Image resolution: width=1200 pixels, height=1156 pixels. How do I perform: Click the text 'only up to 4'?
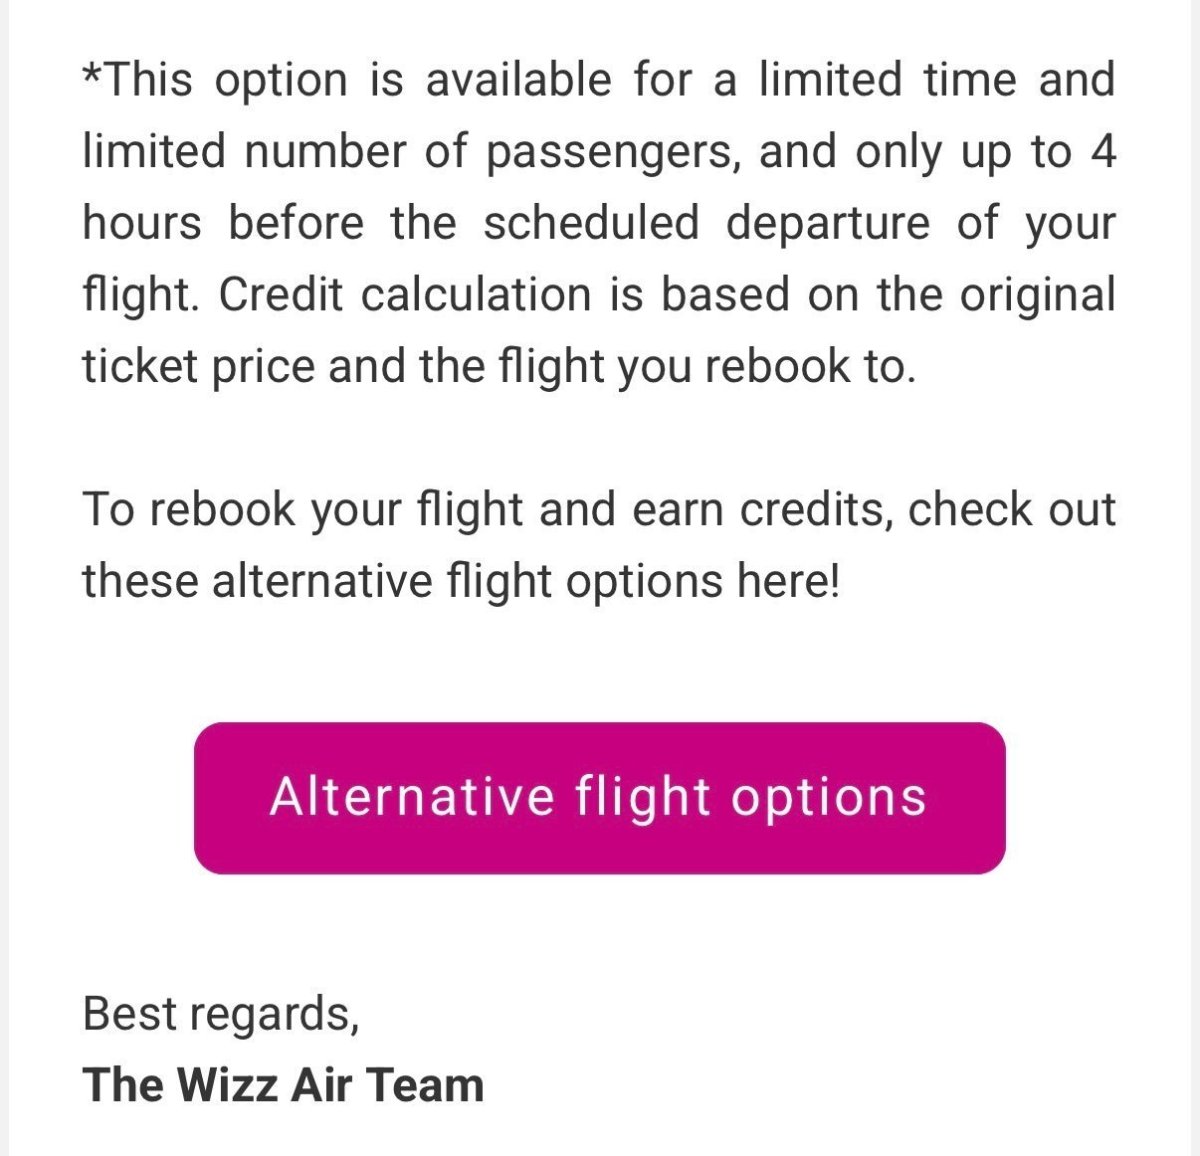click(985, 151)
